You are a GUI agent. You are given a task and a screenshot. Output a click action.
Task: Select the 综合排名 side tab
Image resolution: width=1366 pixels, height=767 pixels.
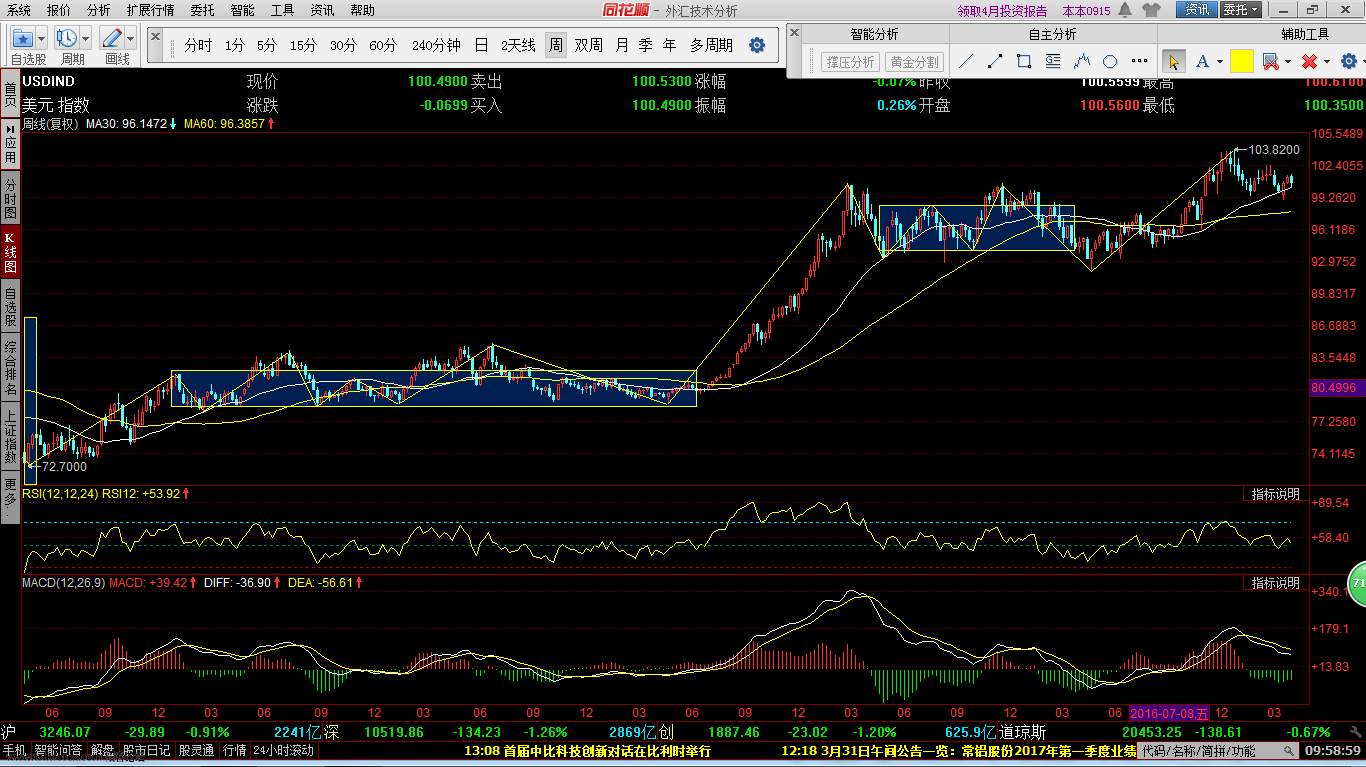[x=10, y=368]
